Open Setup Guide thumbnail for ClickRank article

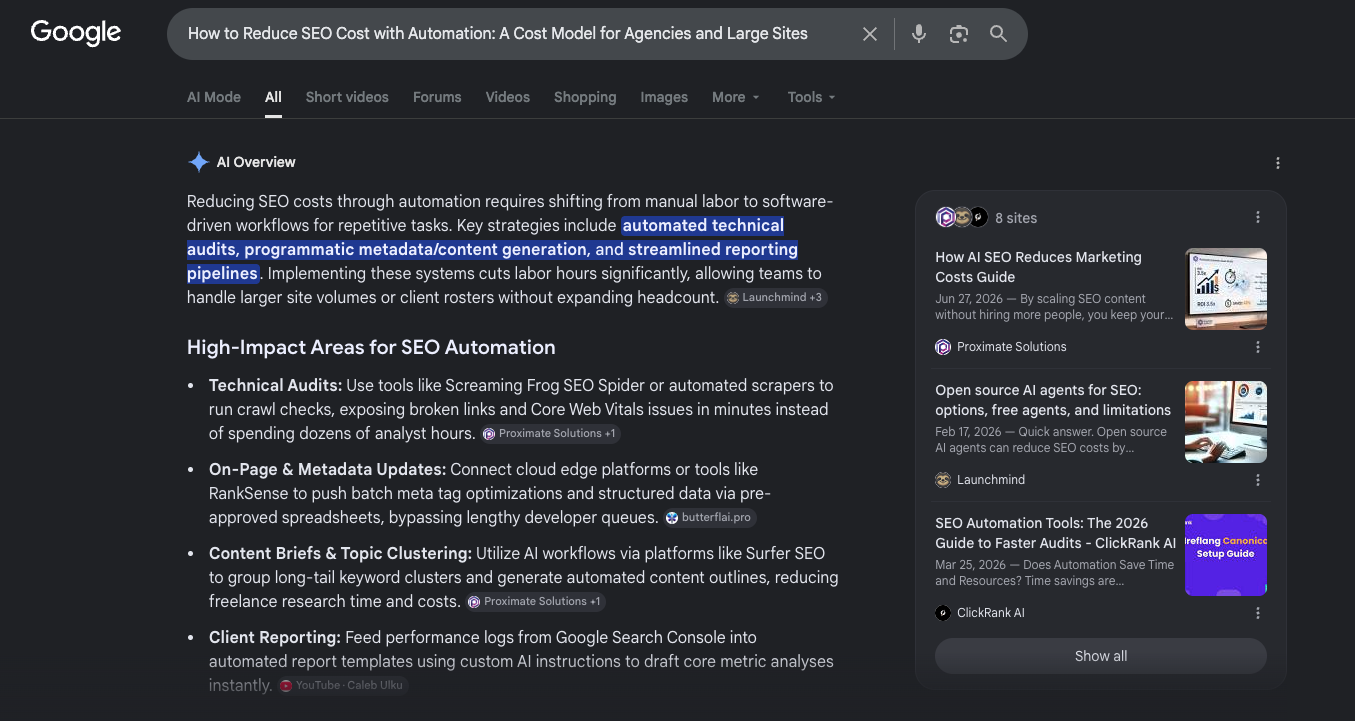click(1226, 555)
